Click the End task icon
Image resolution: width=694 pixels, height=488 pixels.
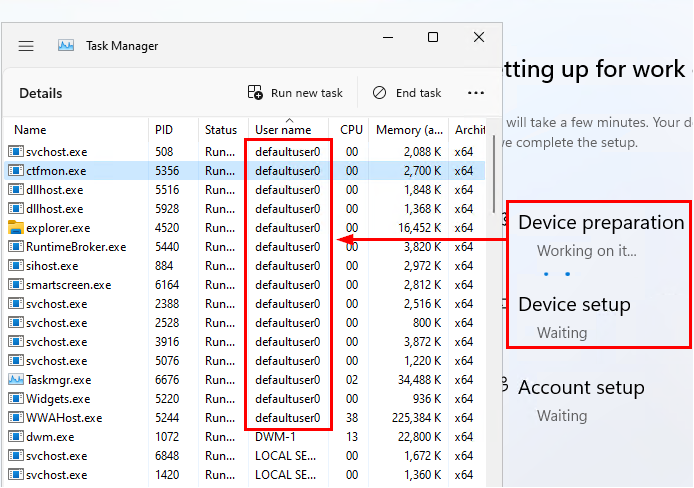(x=380, y=93)
